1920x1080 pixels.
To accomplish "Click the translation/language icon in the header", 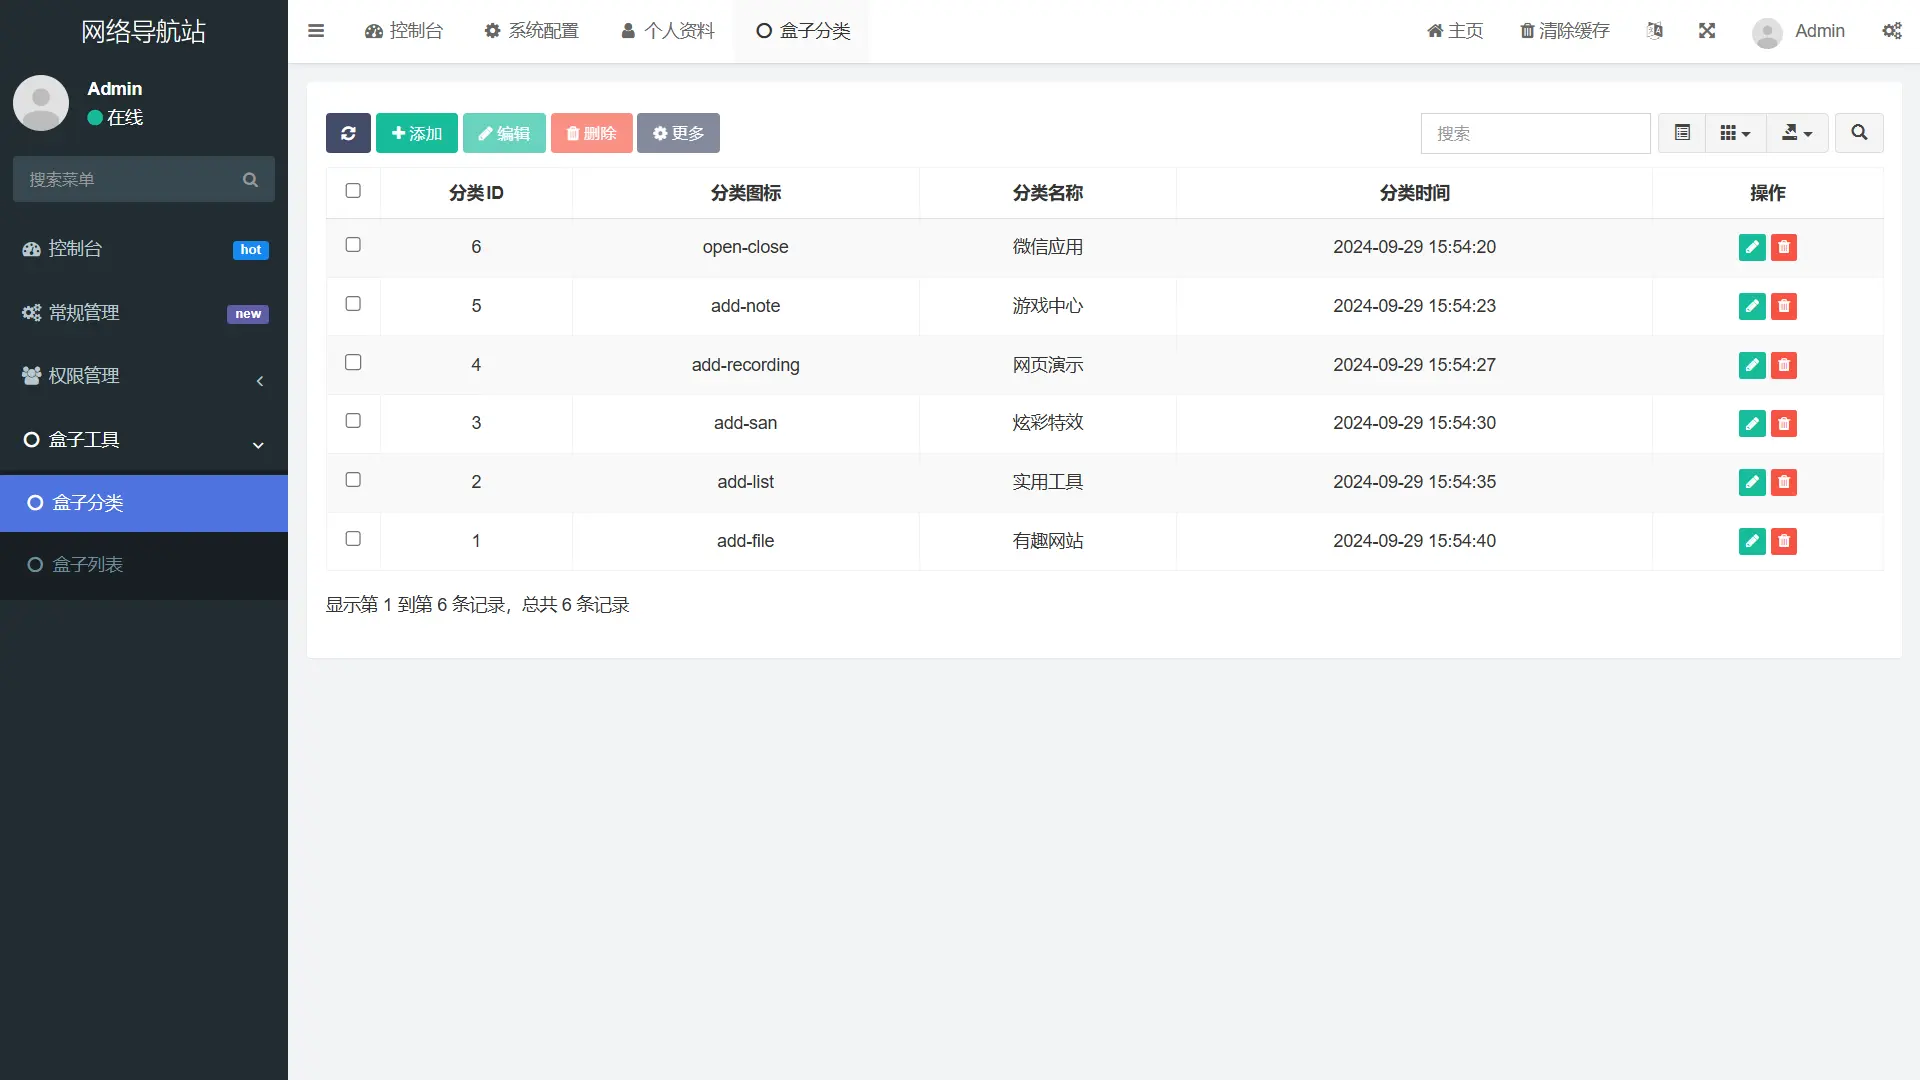I will (1655, 31).
